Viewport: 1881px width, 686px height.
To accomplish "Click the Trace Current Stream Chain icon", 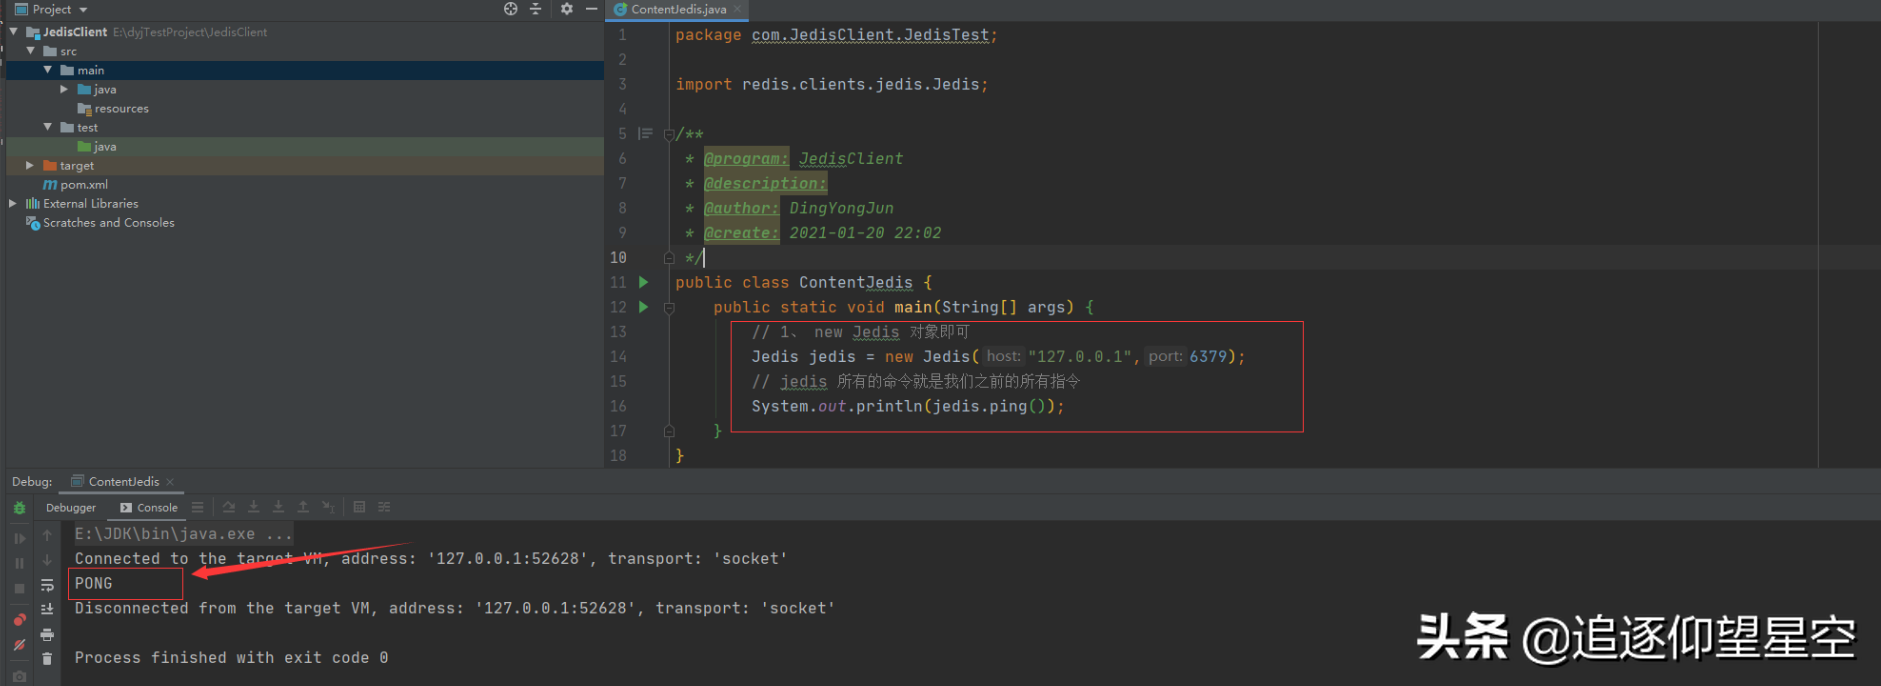I will pos(384,507).
